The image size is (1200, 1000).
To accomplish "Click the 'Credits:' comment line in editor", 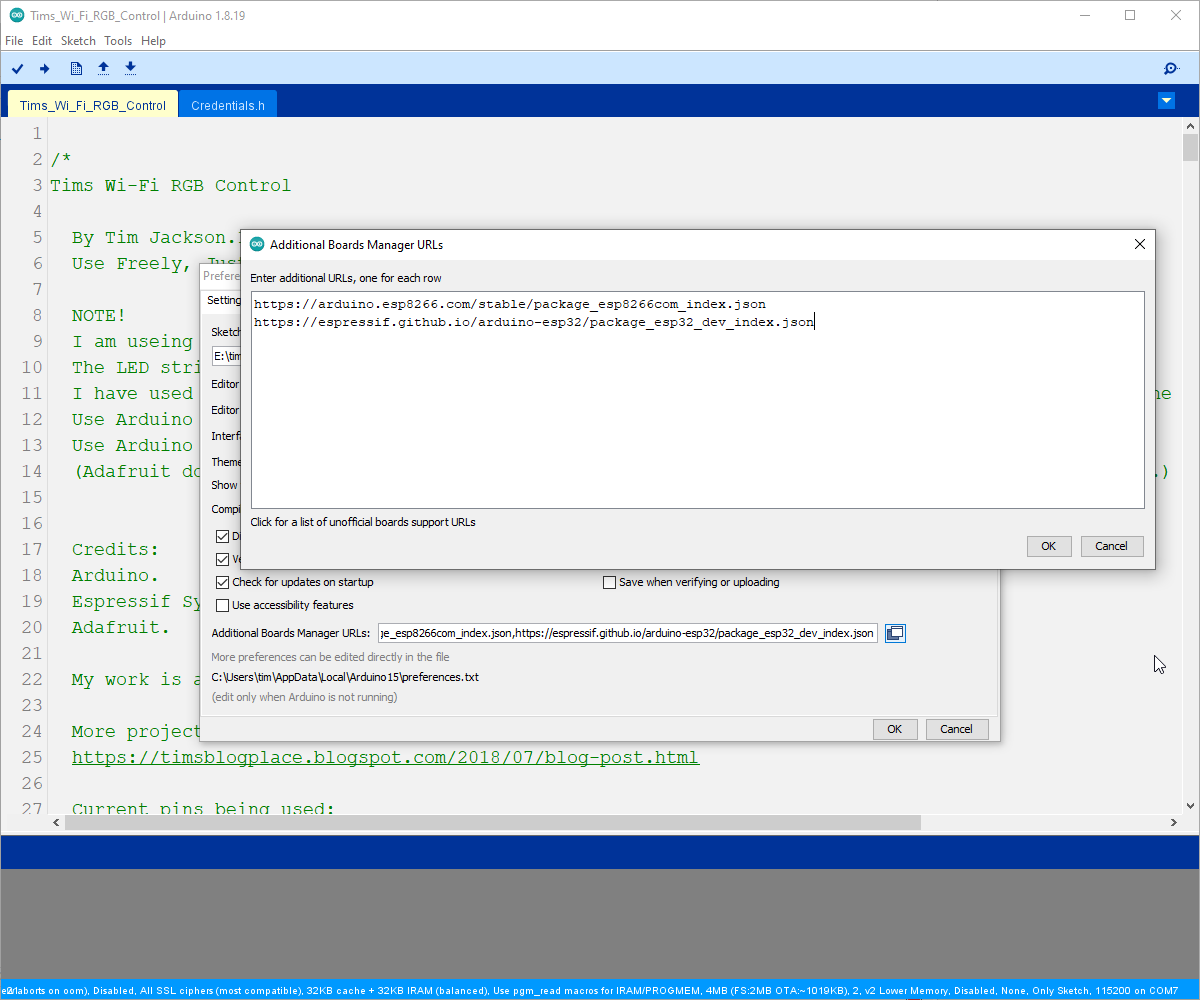I will (x=115, y=549).
